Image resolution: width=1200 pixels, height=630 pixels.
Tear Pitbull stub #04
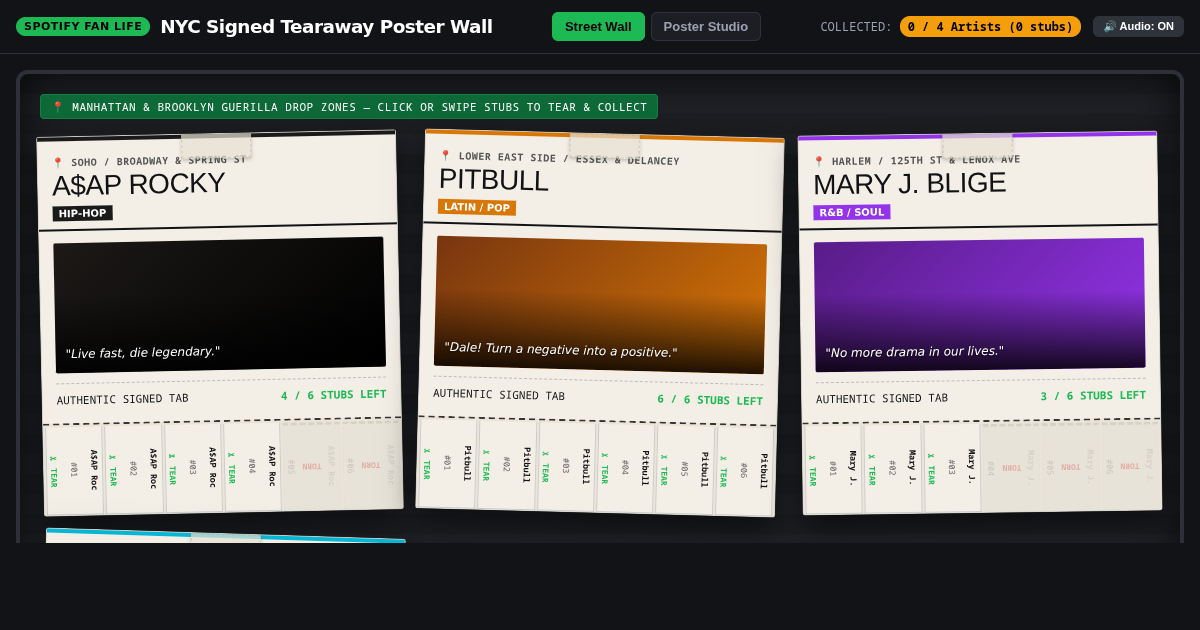click(626, 468)
